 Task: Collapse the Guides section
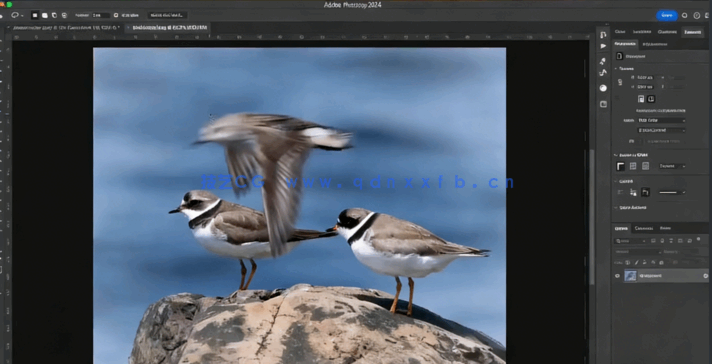[x=616, y=181]
